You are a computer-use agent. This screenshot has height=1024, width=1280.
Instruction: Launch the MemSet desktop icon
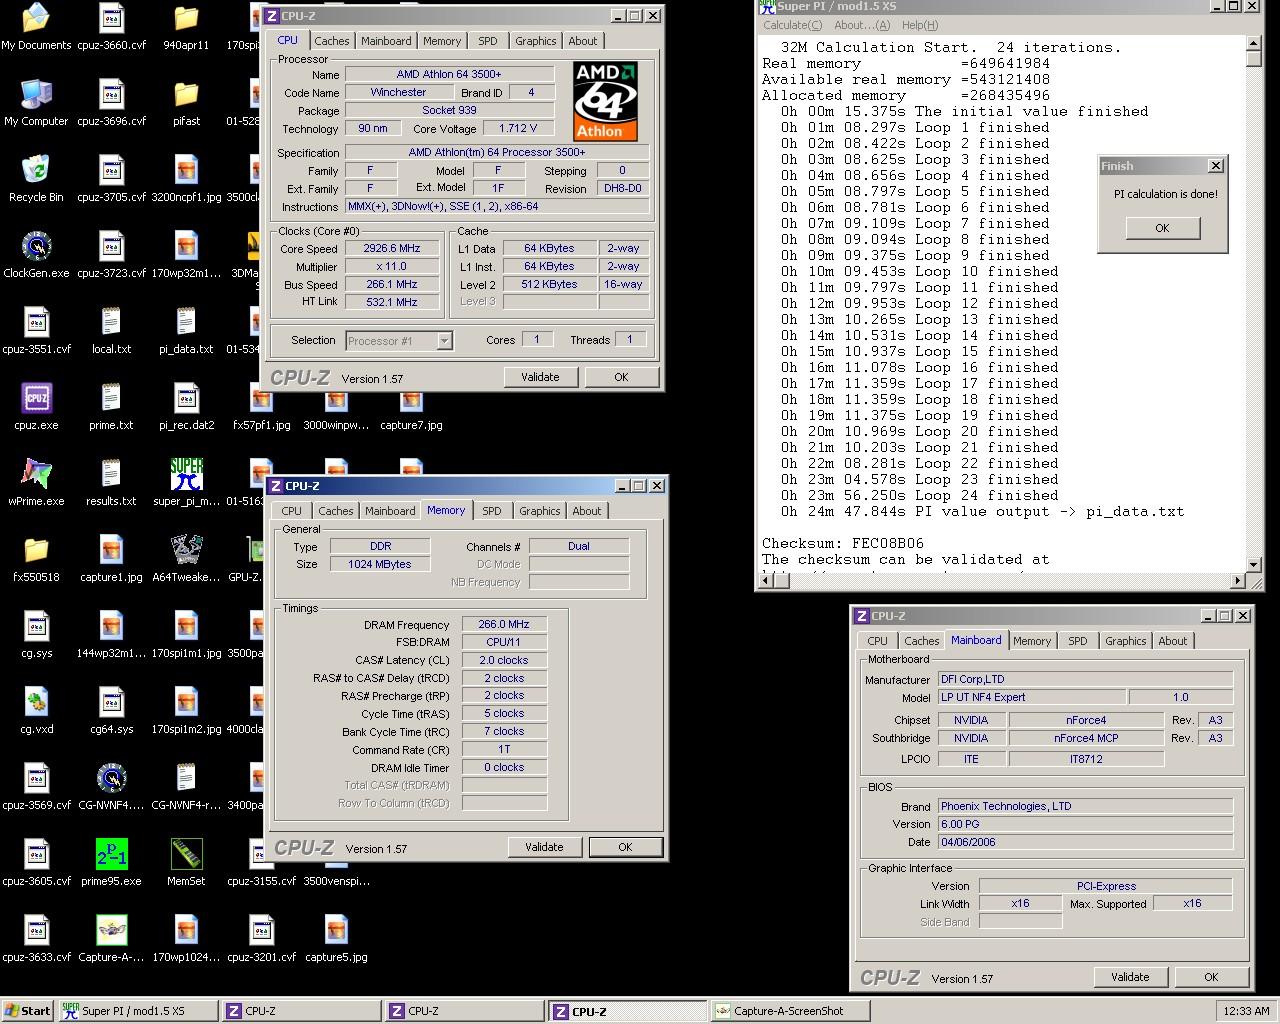[x=186, y=863]
